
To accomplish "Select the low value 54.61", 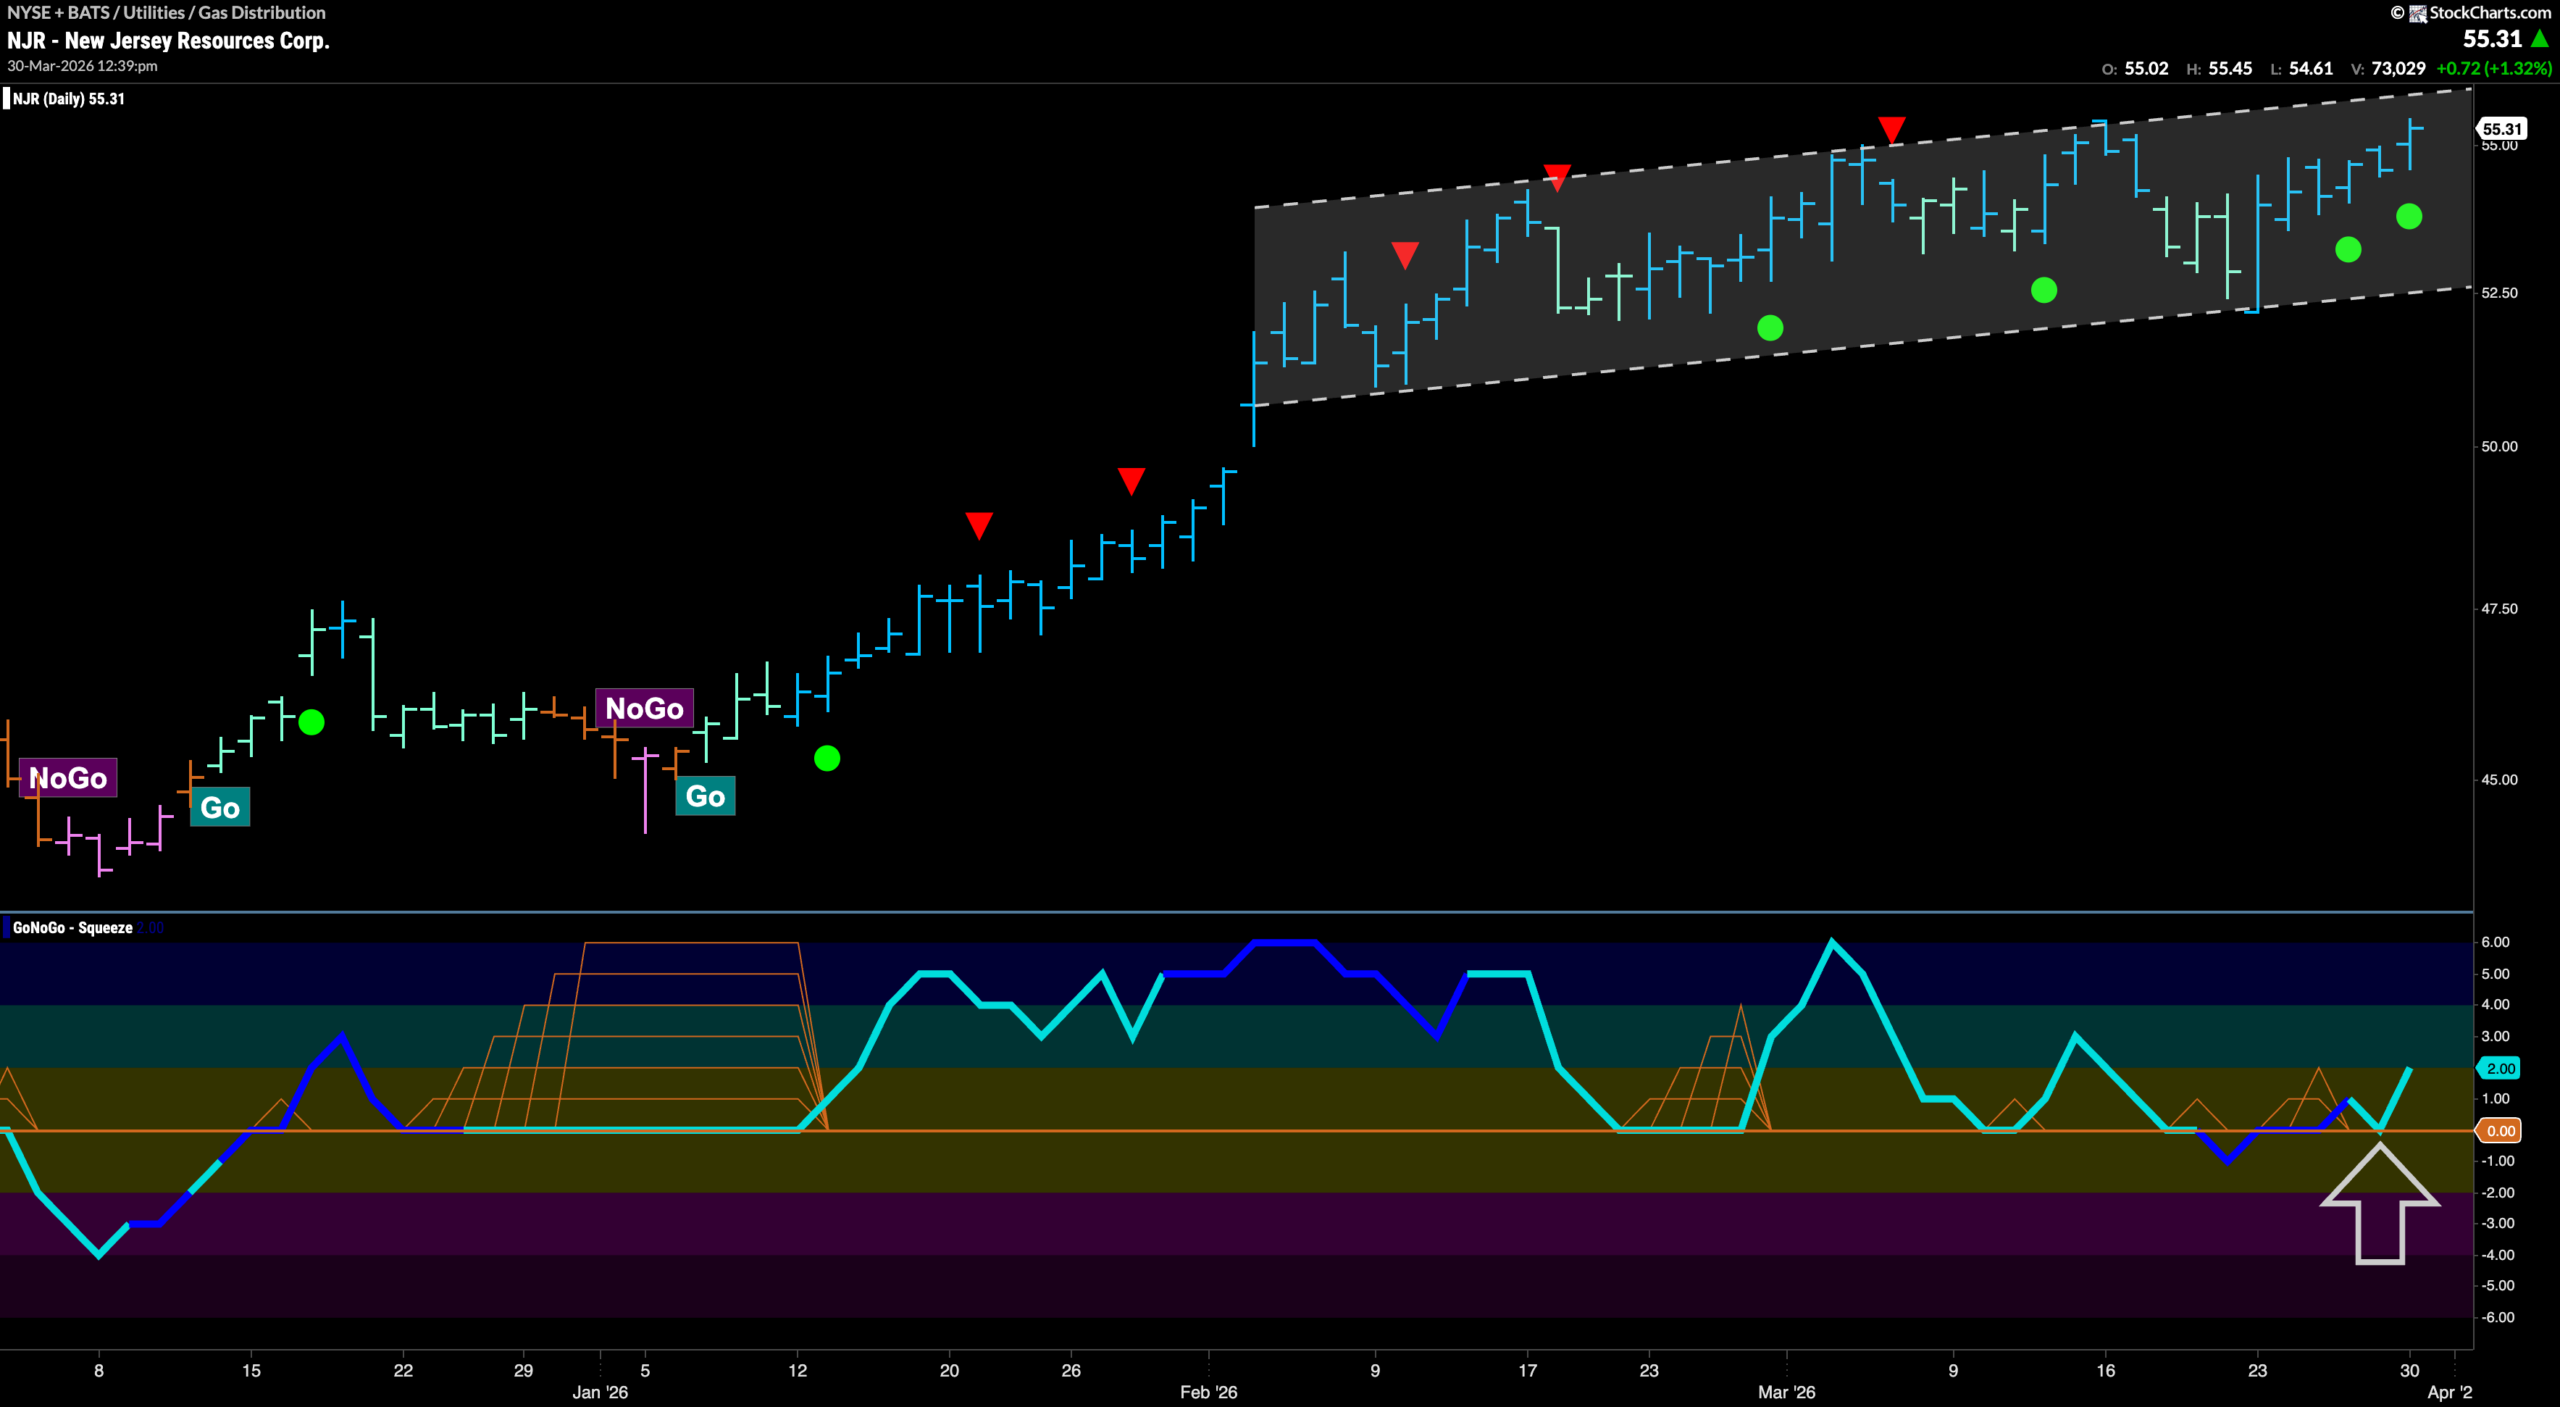I will pos(2311,69).
